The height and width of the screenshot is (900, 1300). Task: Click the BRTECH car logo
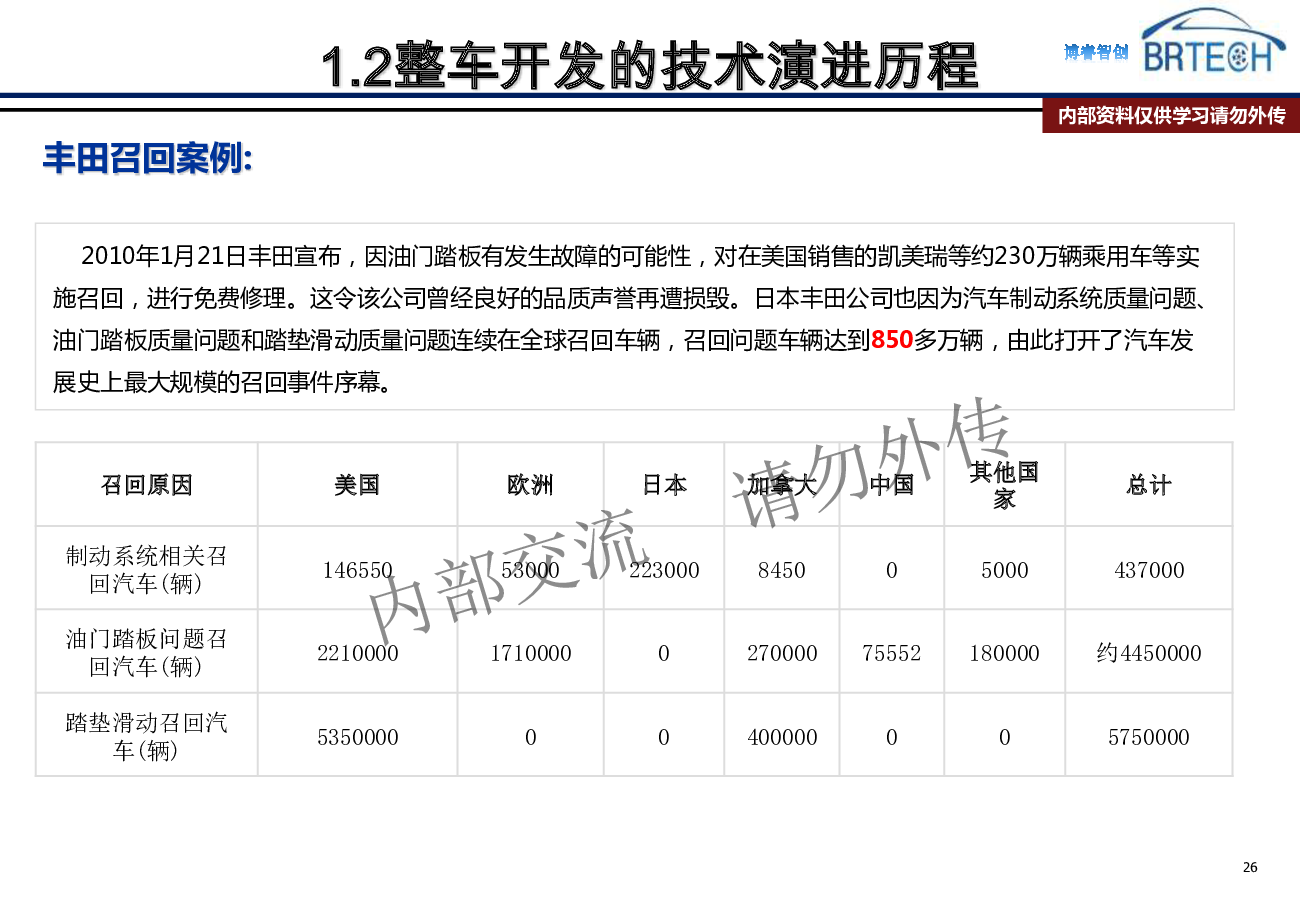pyautogui.click(x=1213, y=41)
